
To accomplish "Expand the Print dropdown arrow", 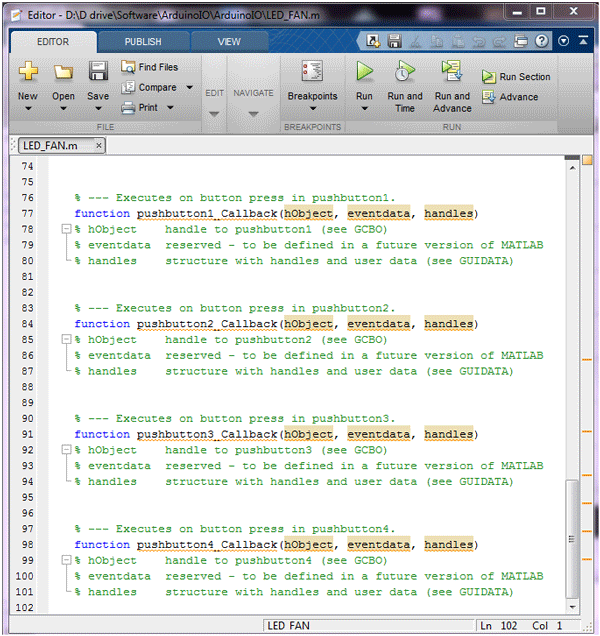I will [170, 107].
